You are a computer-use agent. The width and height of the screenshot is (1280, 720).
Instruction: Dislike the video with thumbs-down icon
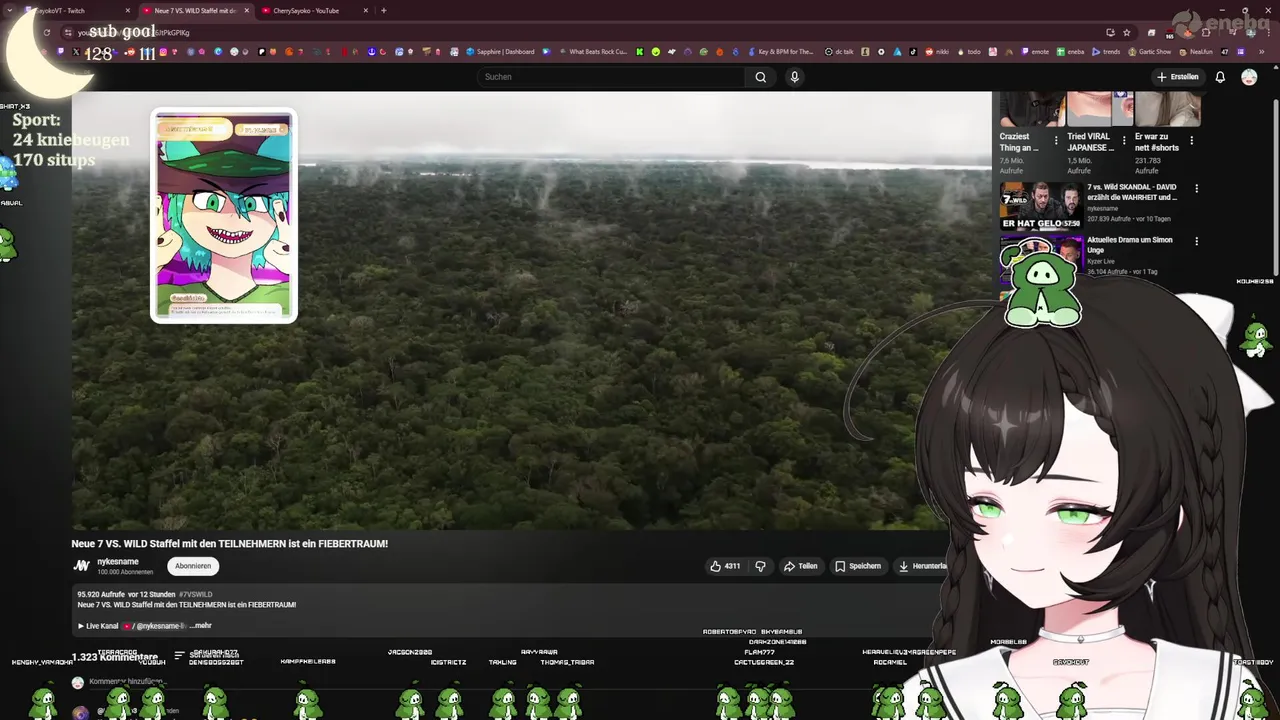click(x=761, y=566)
